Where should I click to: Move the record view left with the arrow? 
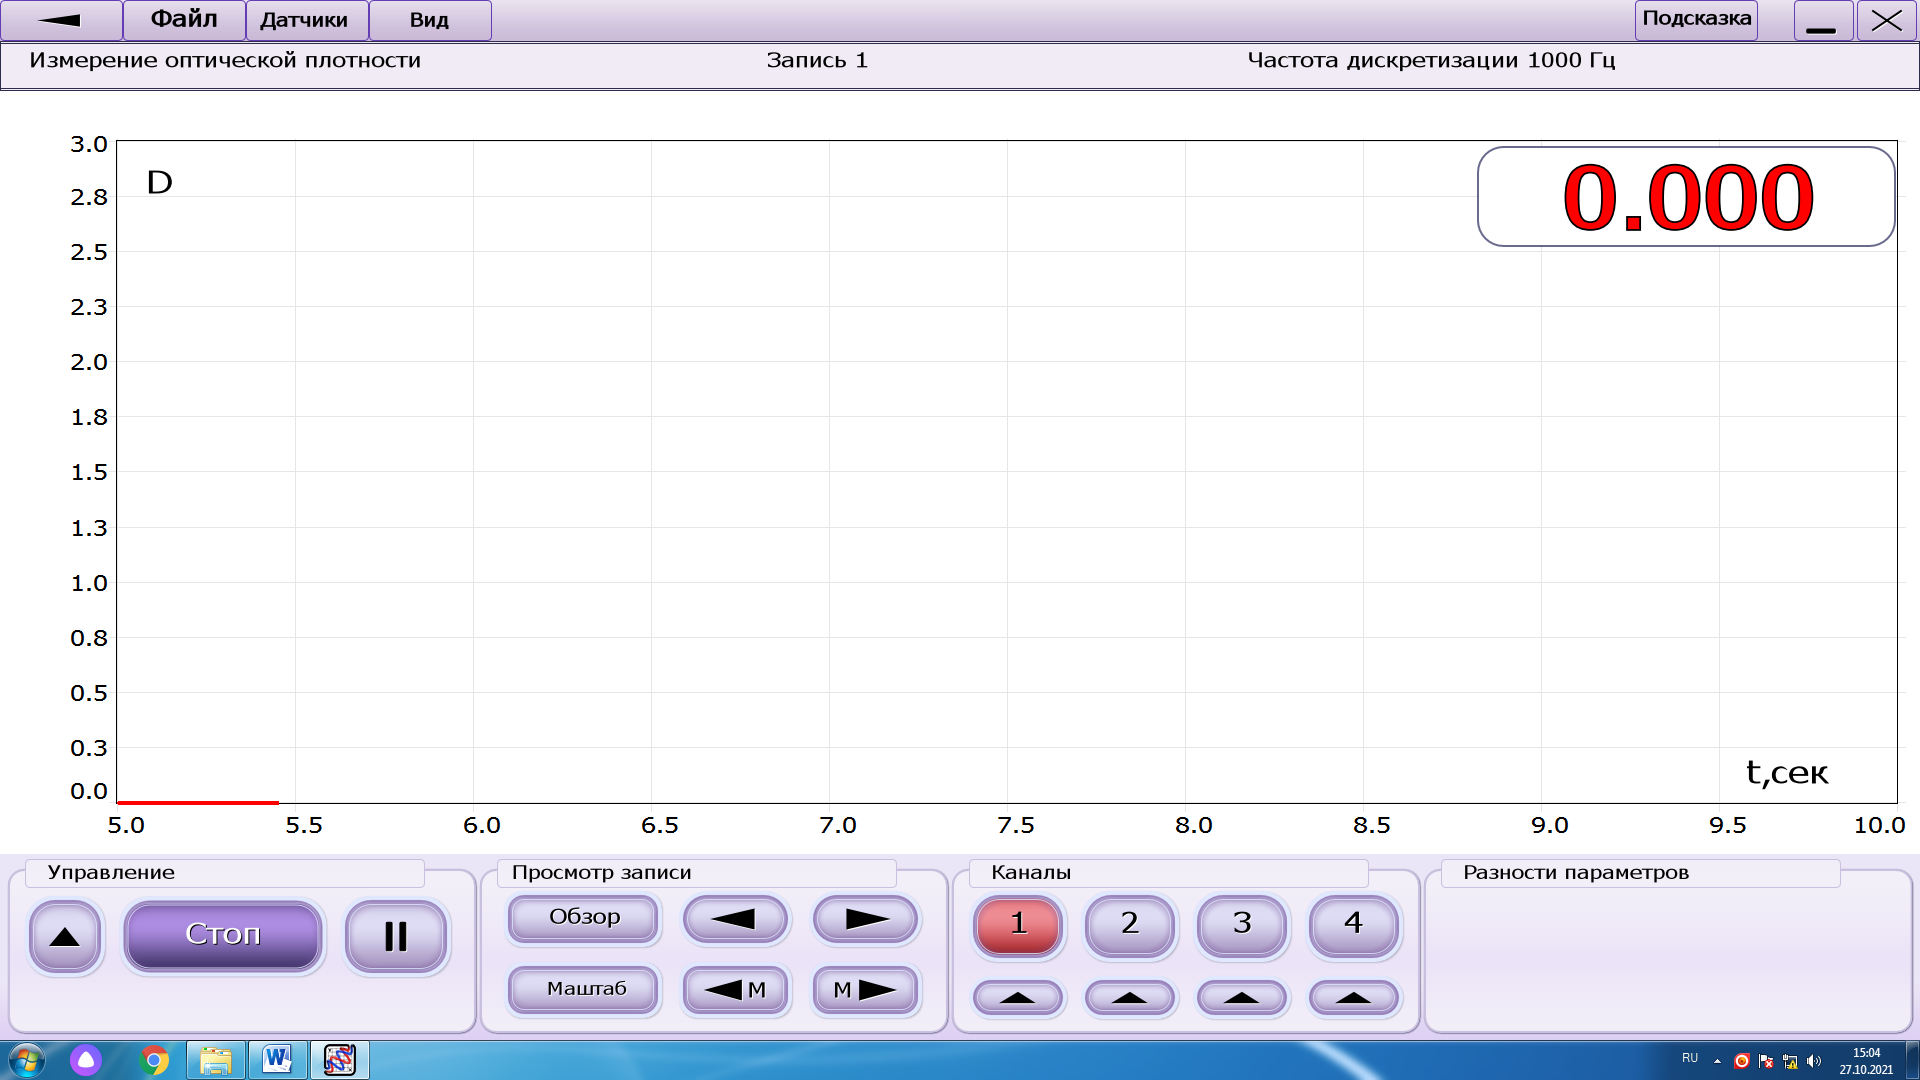pos(736,919)
